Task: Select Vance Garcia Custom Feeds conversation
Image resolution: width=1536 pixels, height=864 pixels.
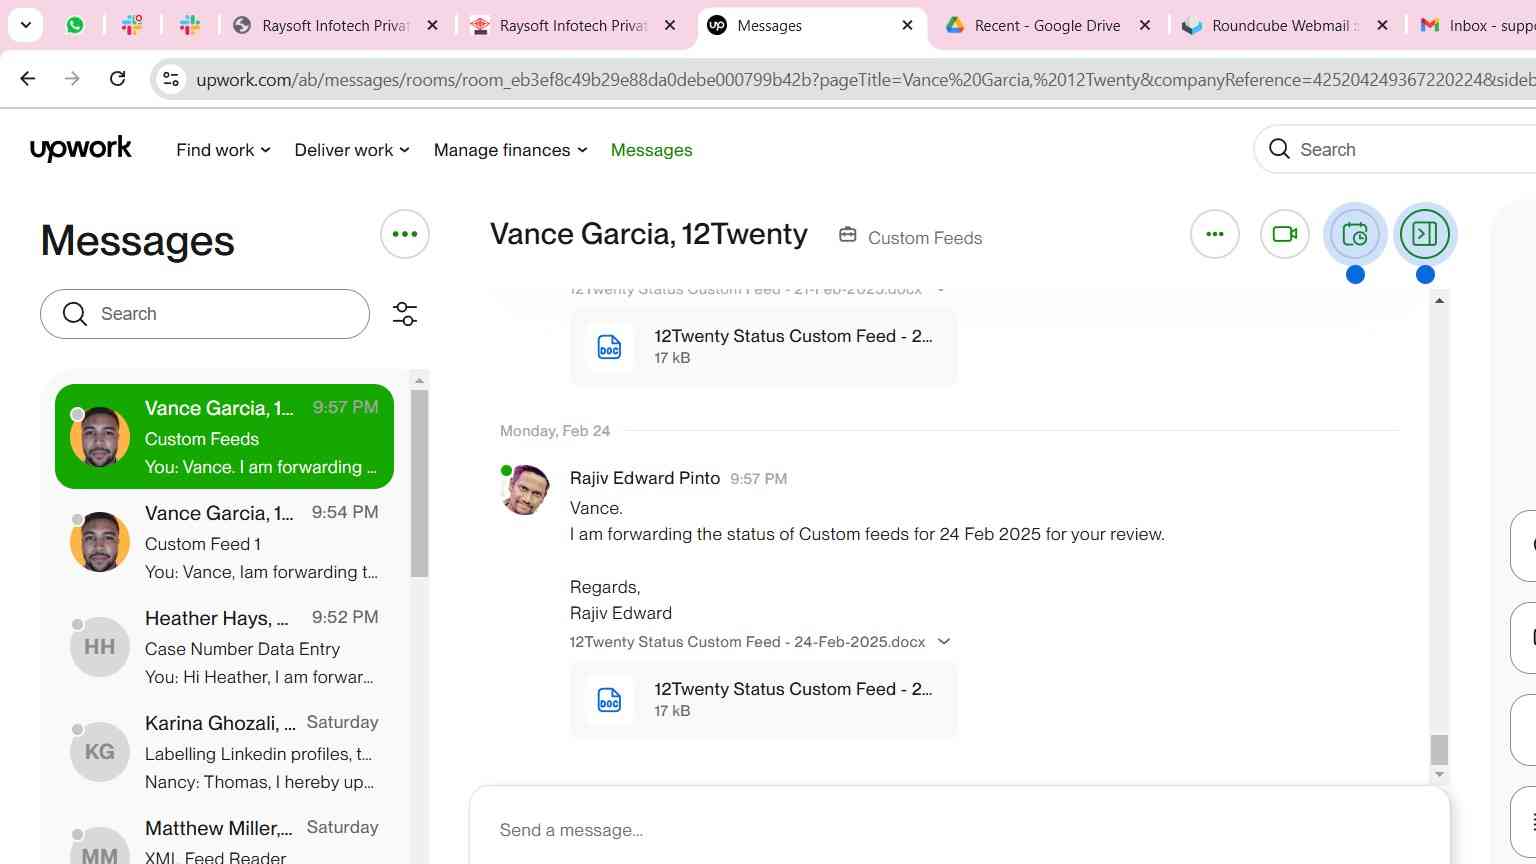Action: click(x=224, y=437)
